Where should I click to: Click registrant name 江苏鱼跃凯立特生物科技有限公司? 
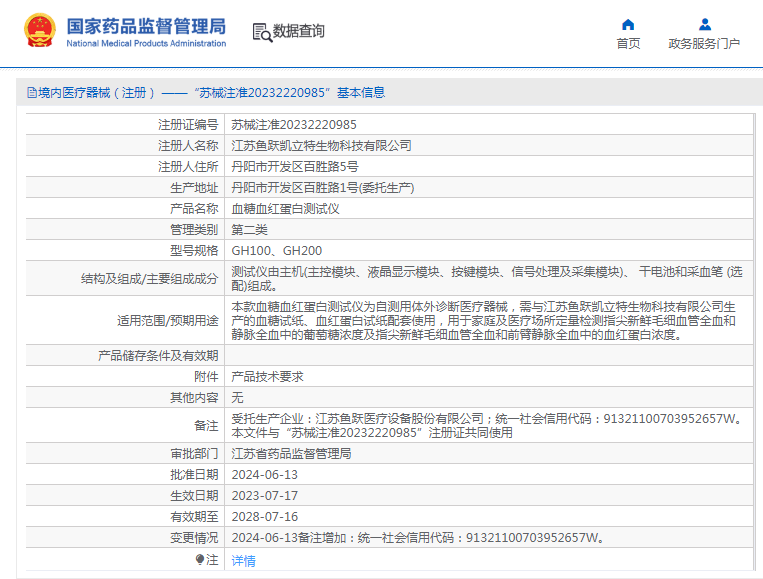click(x=321, y=146)
